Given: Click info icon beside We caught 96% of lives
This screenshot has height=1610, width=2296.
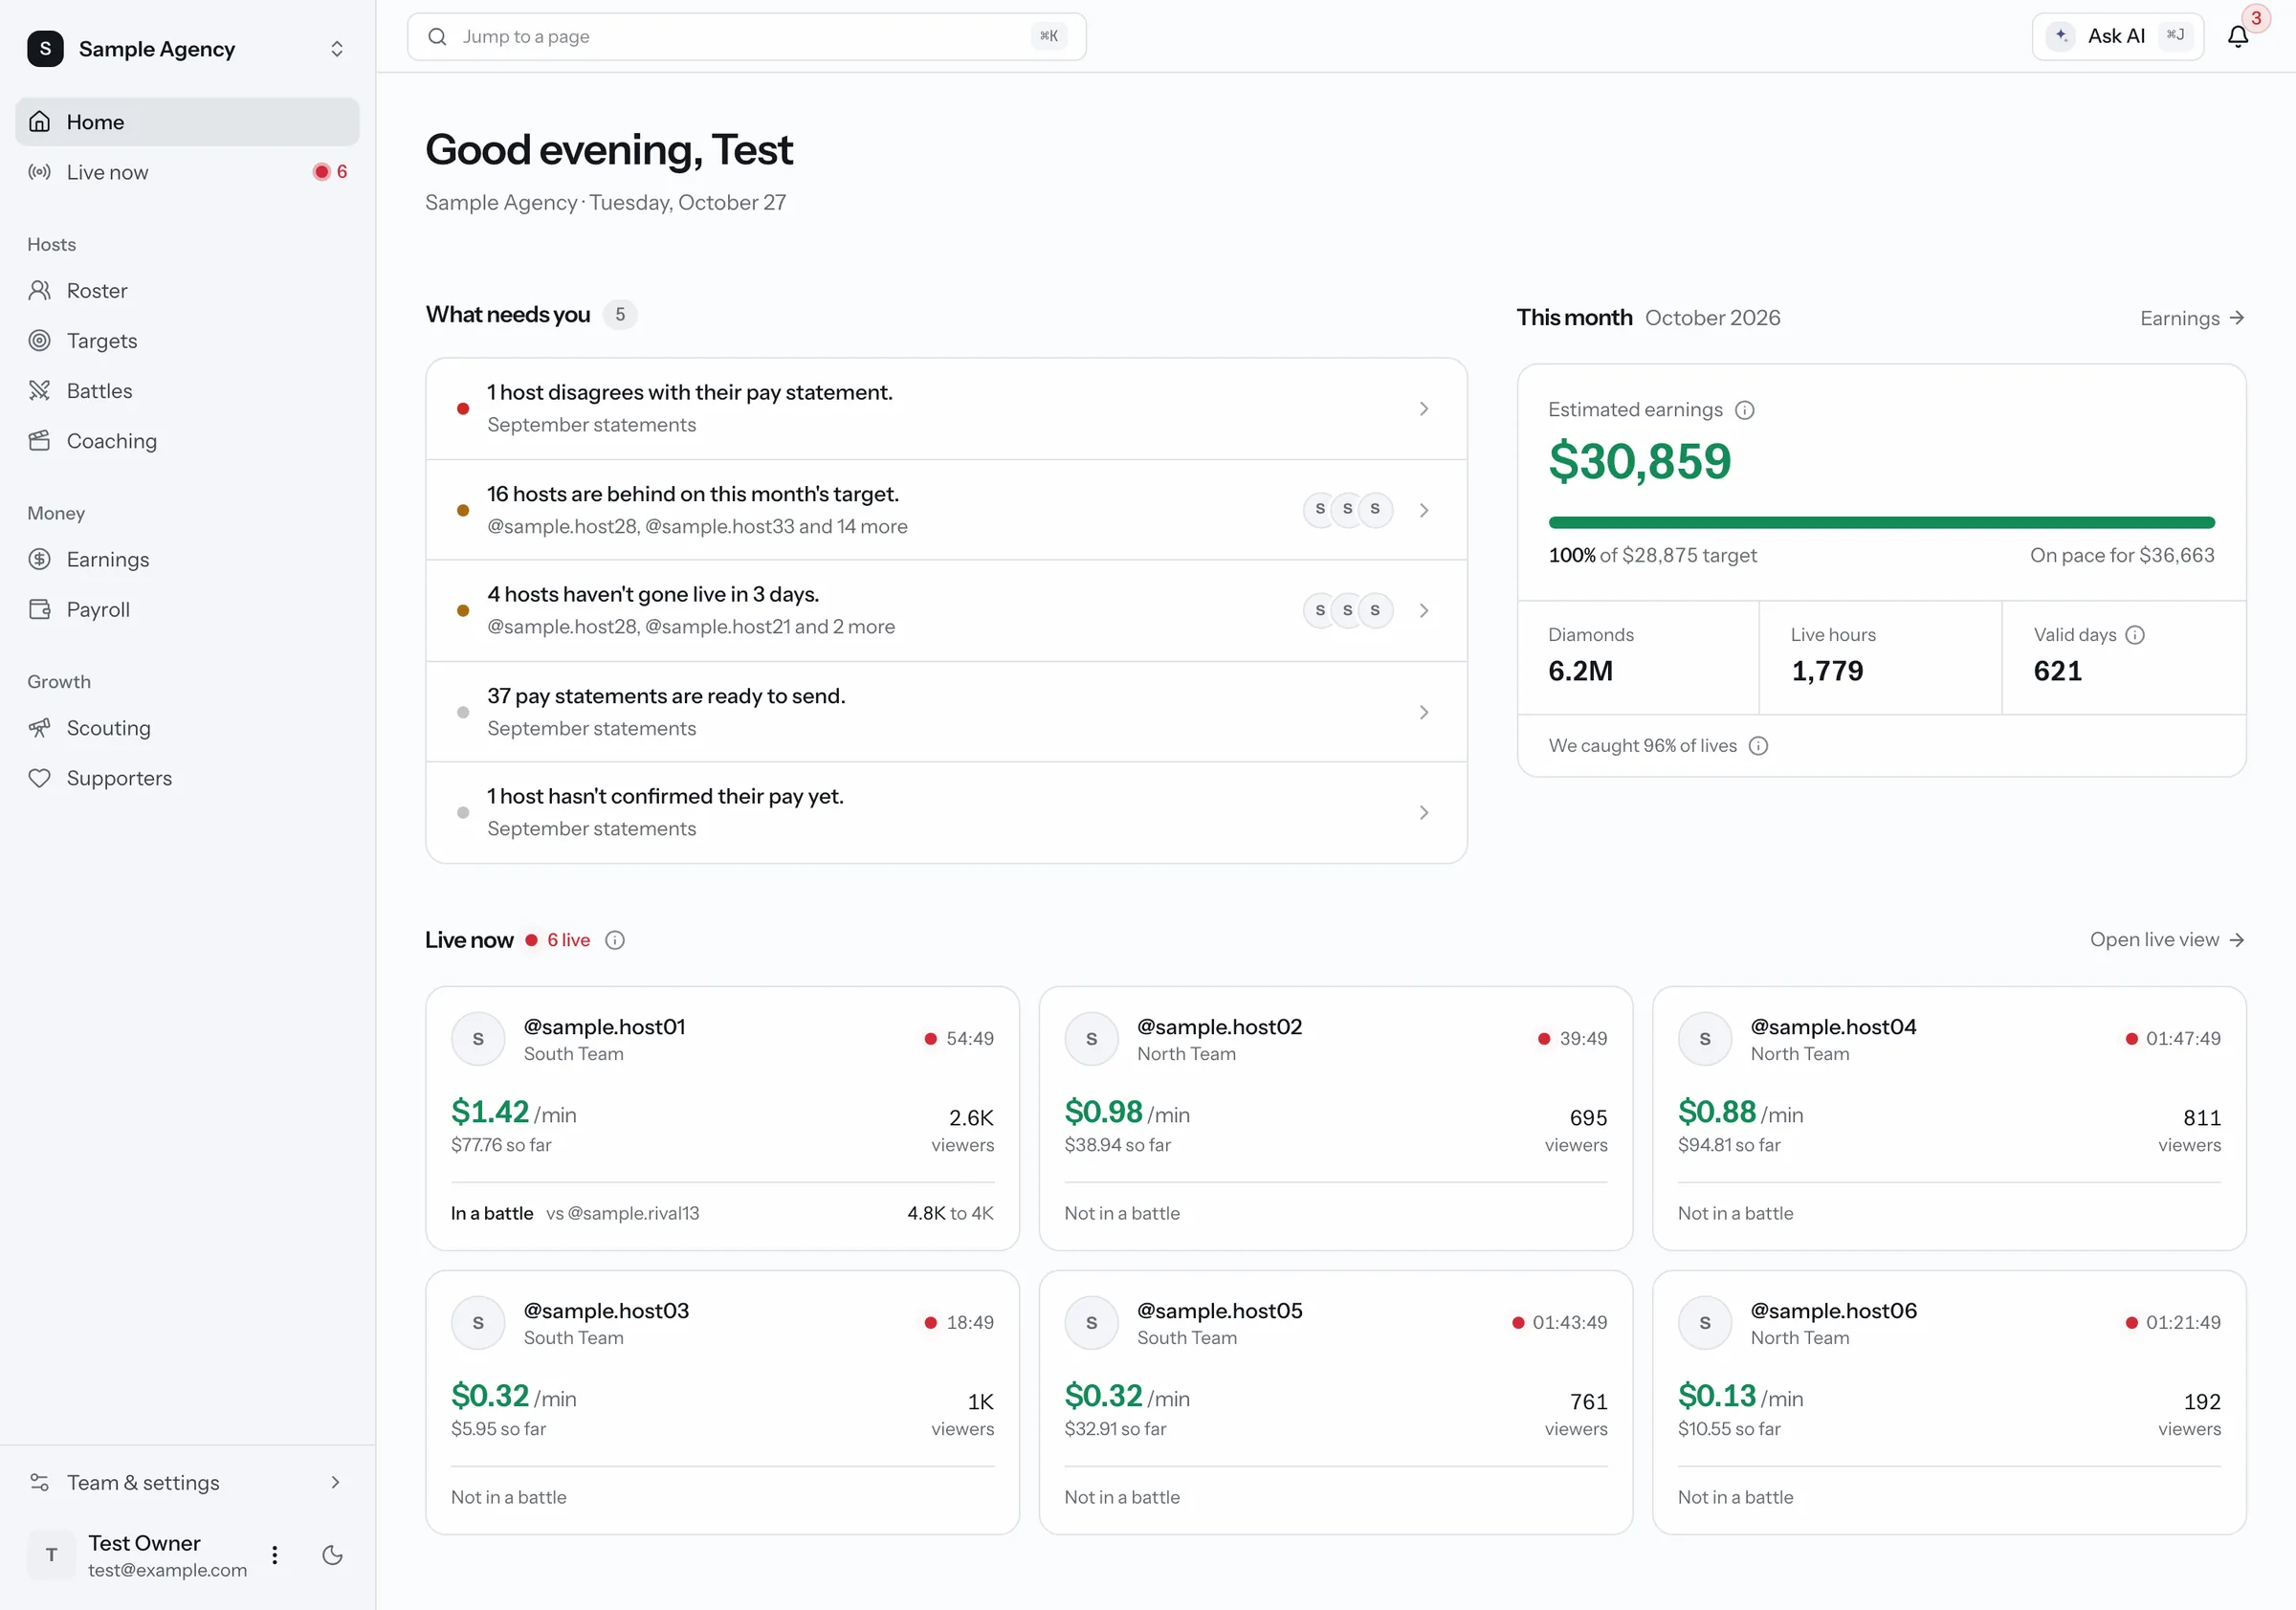Looking at the screenshot, I should point(1758,746).
